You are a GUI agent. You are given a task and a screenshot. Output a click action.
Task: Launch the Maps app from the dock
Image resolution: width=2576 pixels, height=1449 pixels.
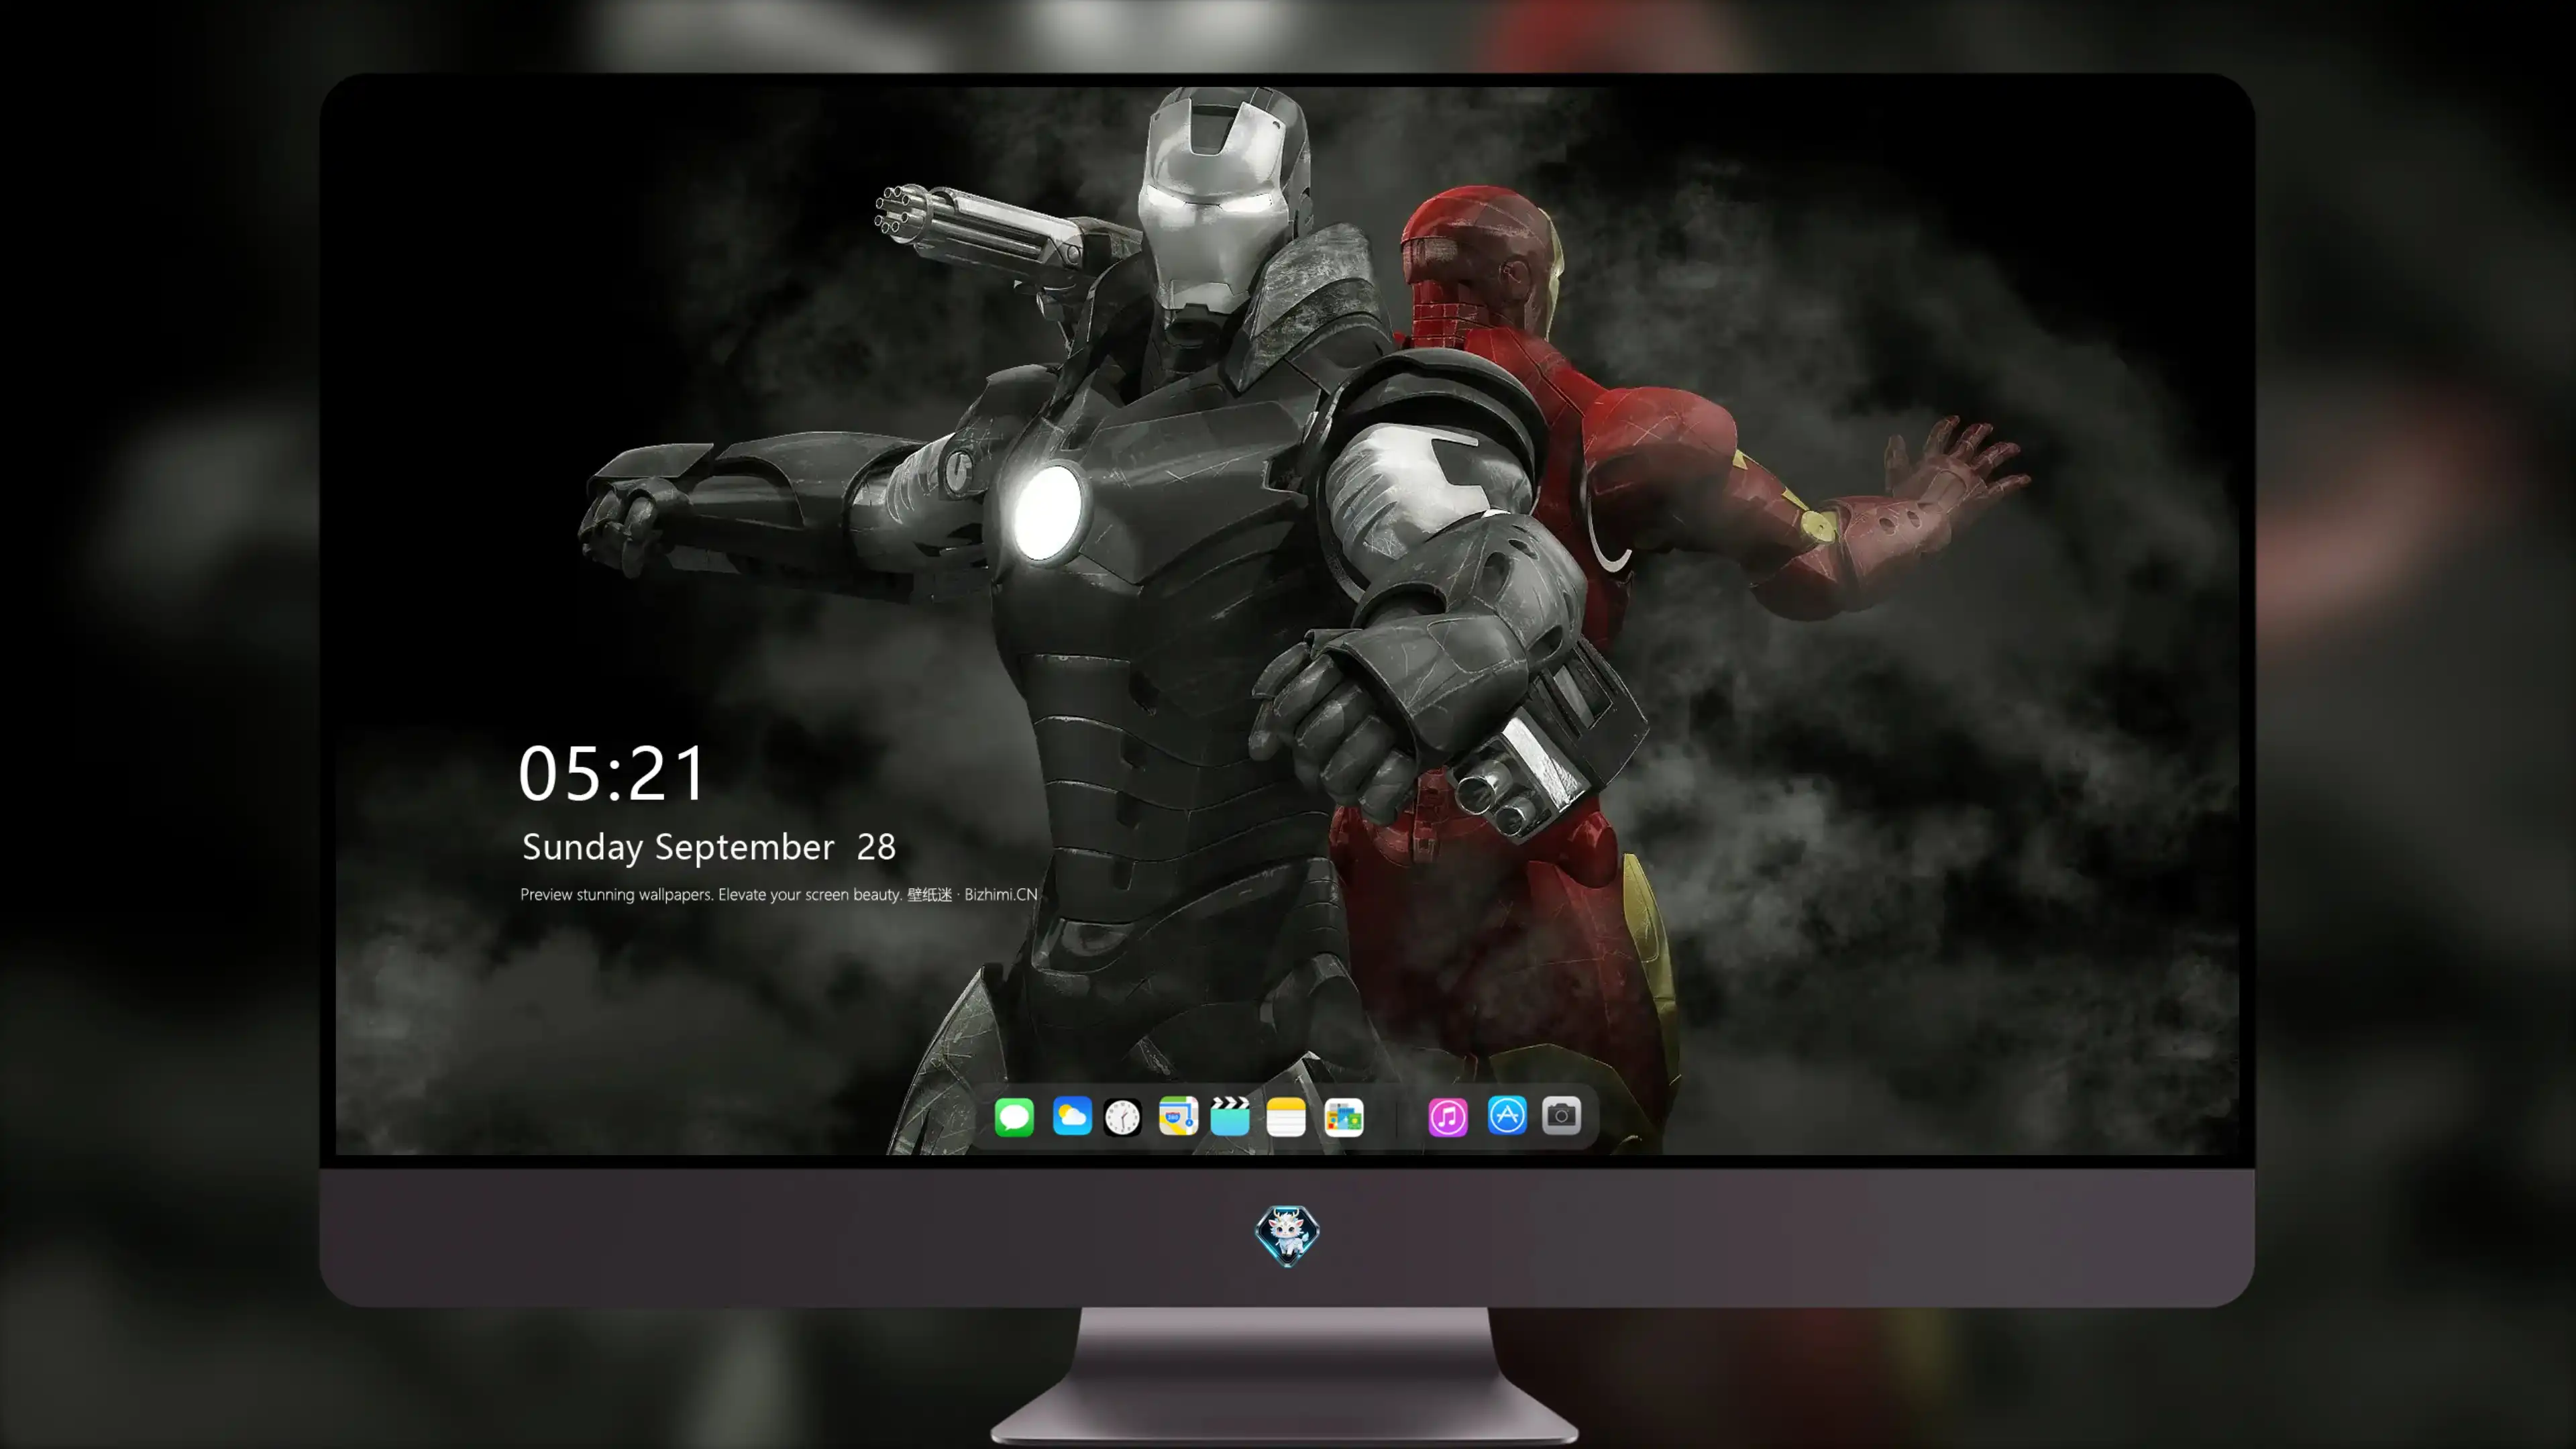coord(1178,1116)
